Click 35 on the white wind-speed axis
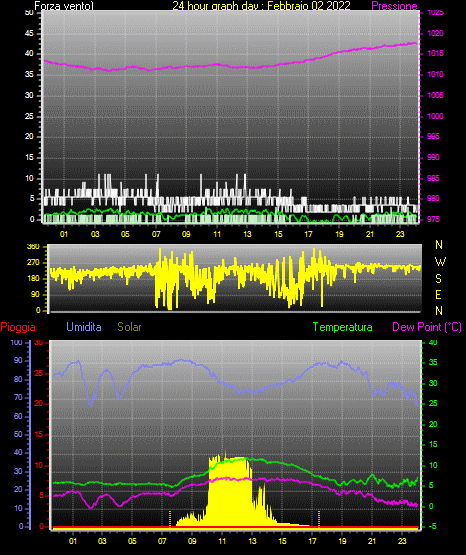 pyautogui.click(x=29, y=74)
